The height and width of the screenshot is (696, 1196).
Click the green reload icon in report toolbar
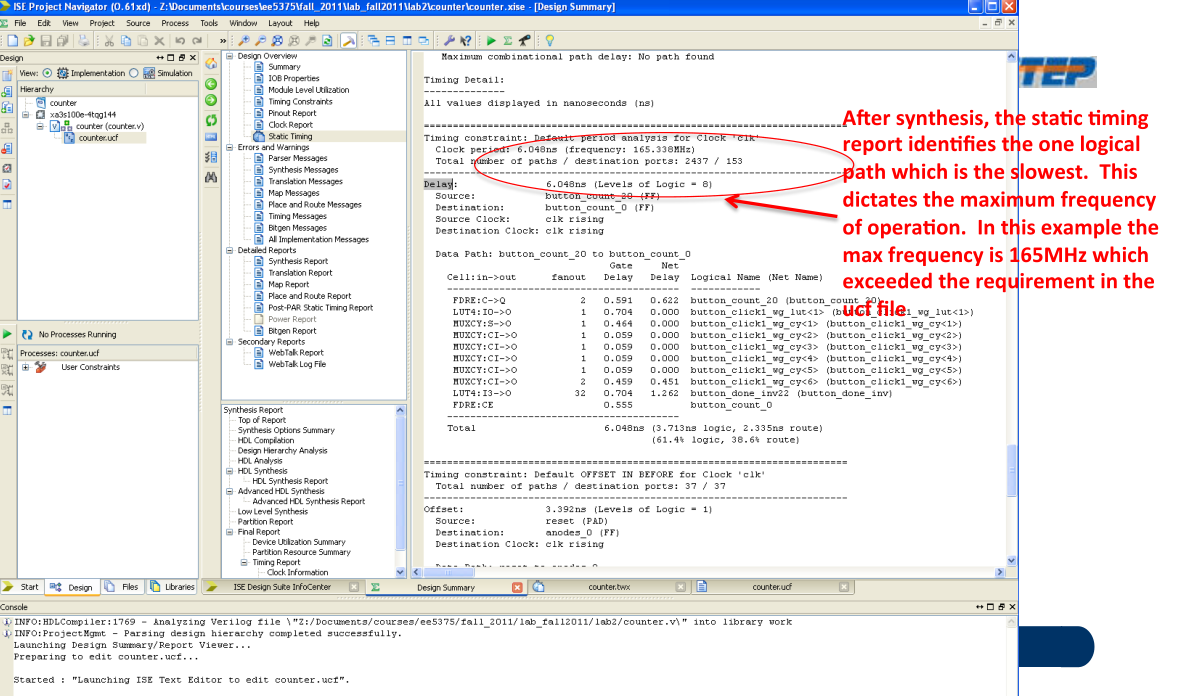click(211, 120)
